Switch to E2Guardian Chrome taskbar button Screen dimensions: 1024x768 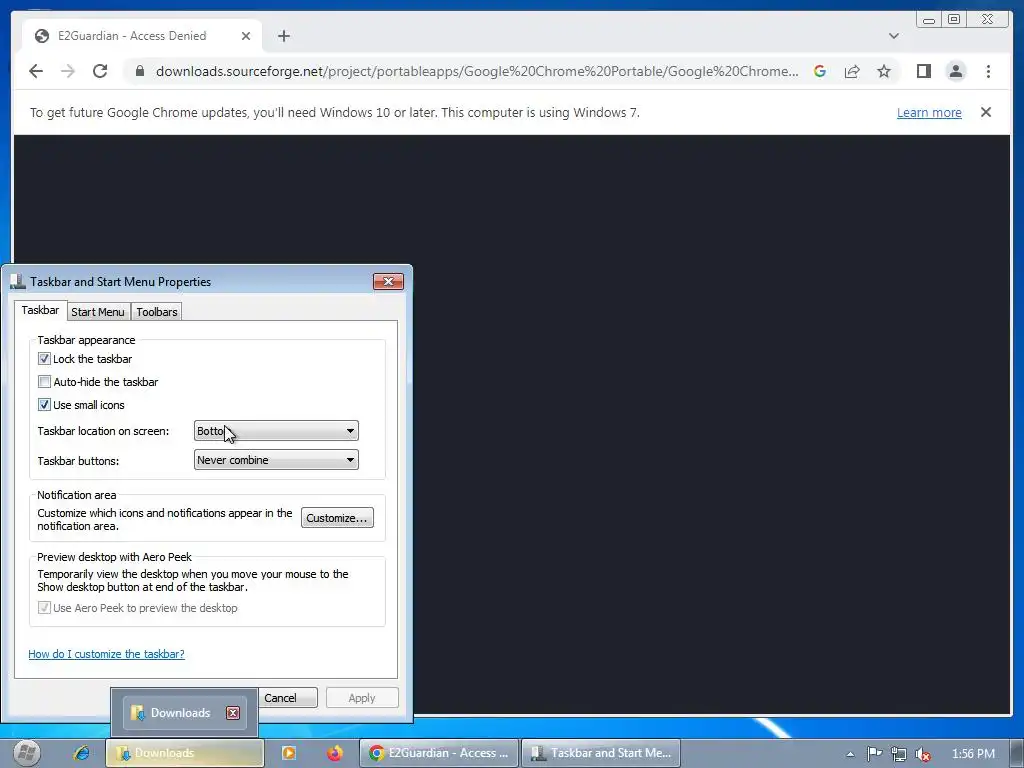coord(439,753)
